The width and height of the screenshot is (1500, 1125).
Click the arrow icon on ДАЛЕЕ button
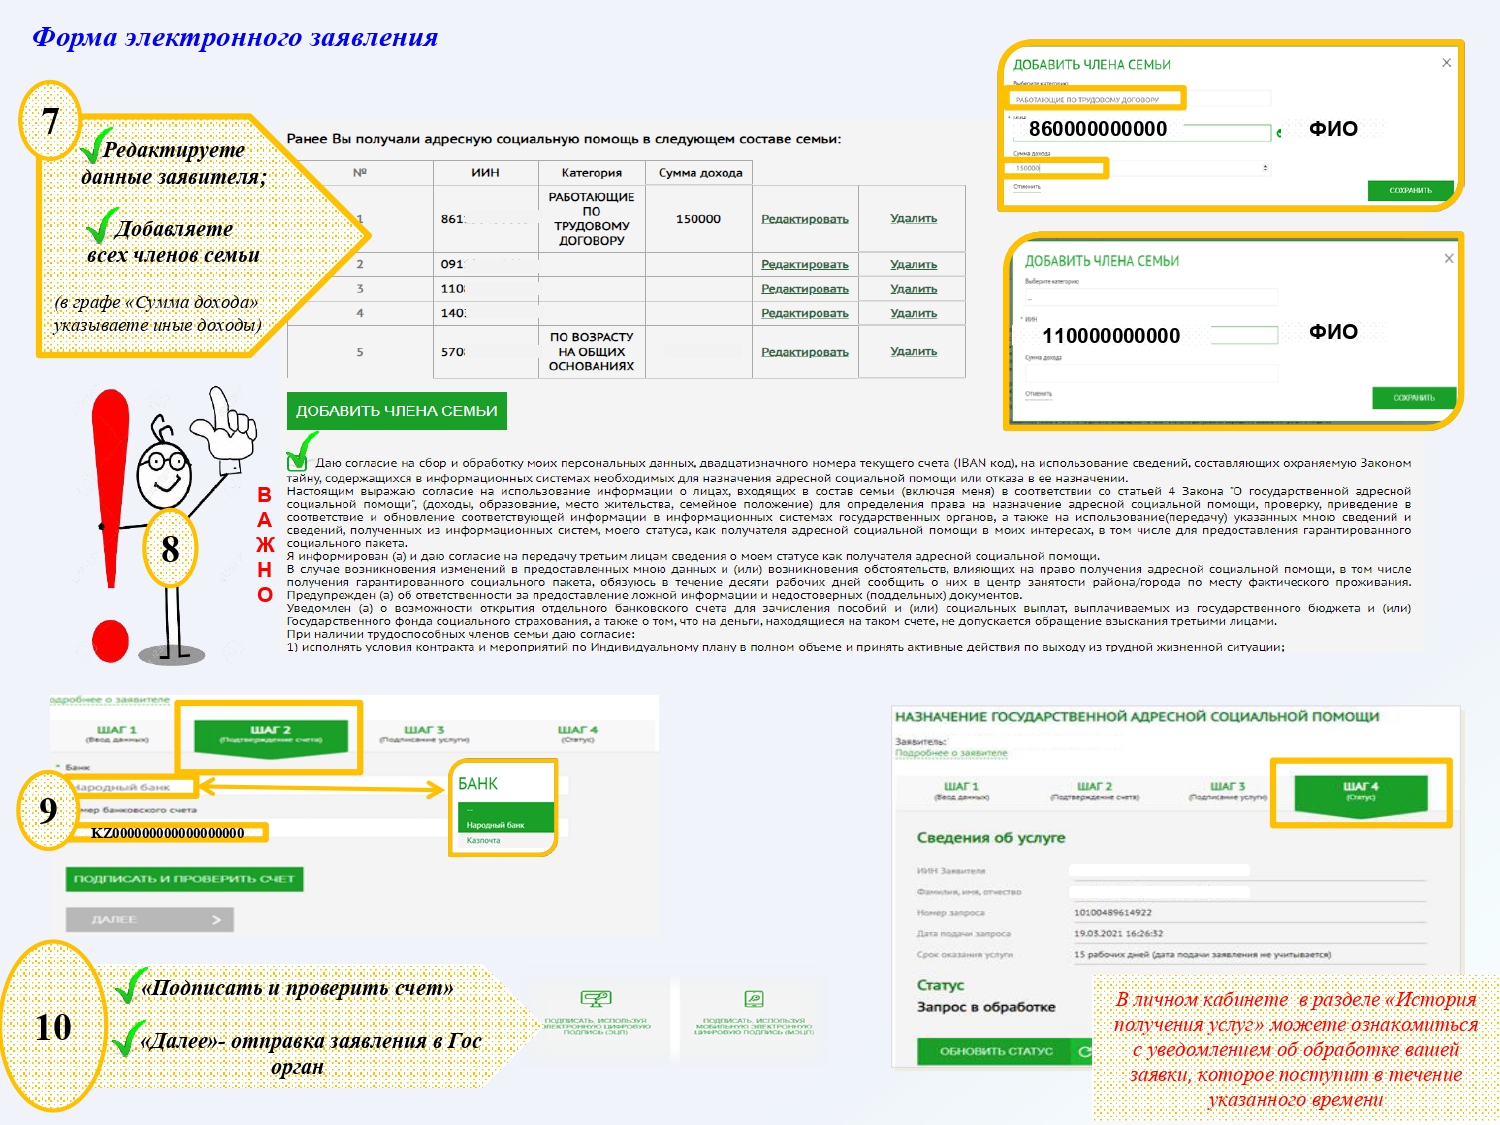216,920
